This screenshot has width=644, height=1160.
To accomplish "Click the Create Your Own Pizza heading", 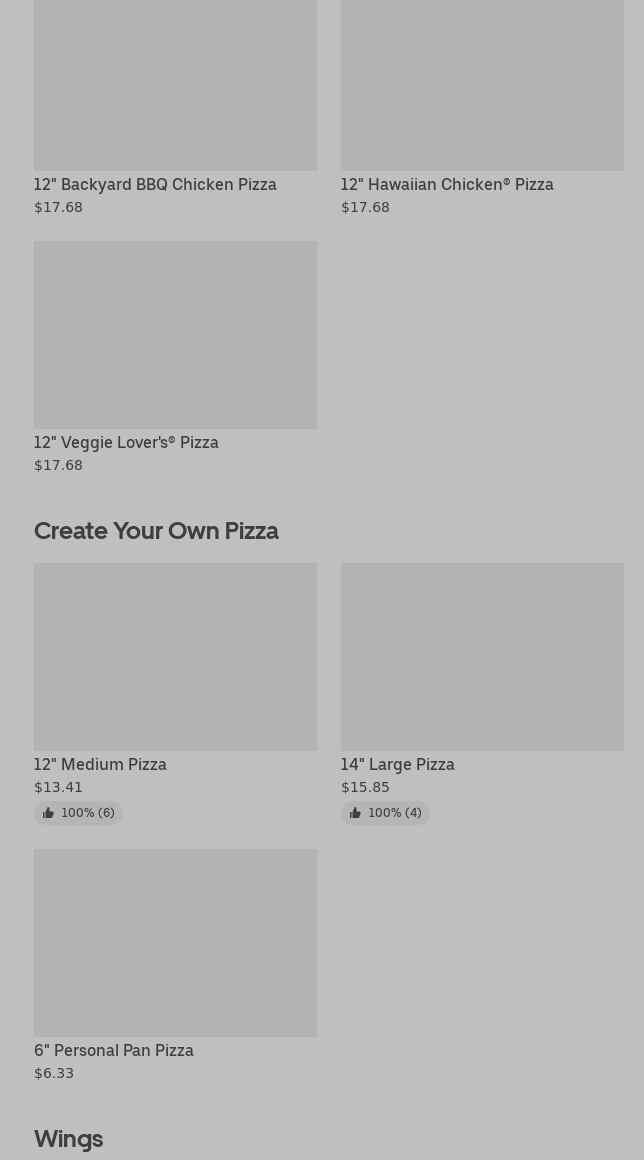I will coord(156,530).
